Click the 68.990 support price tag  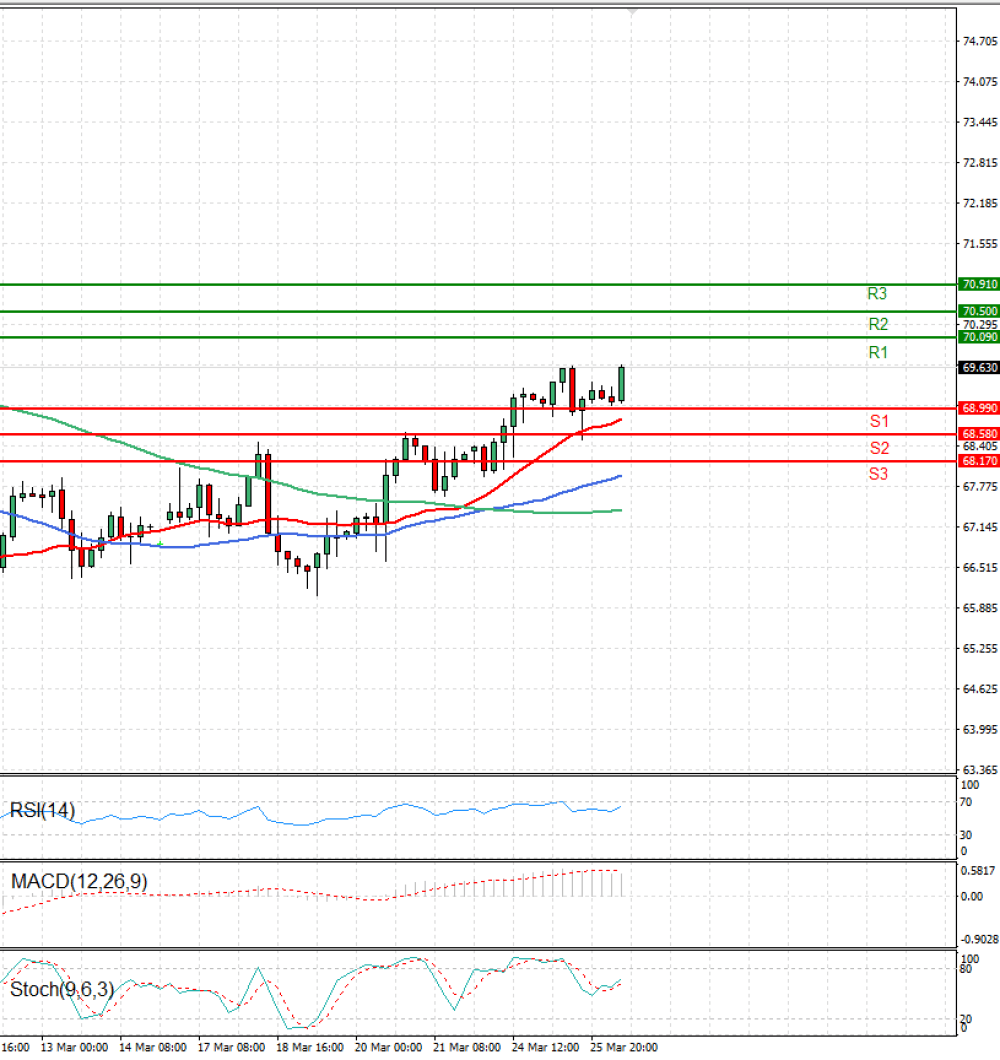pyautogui.click(x=979, y=408)
